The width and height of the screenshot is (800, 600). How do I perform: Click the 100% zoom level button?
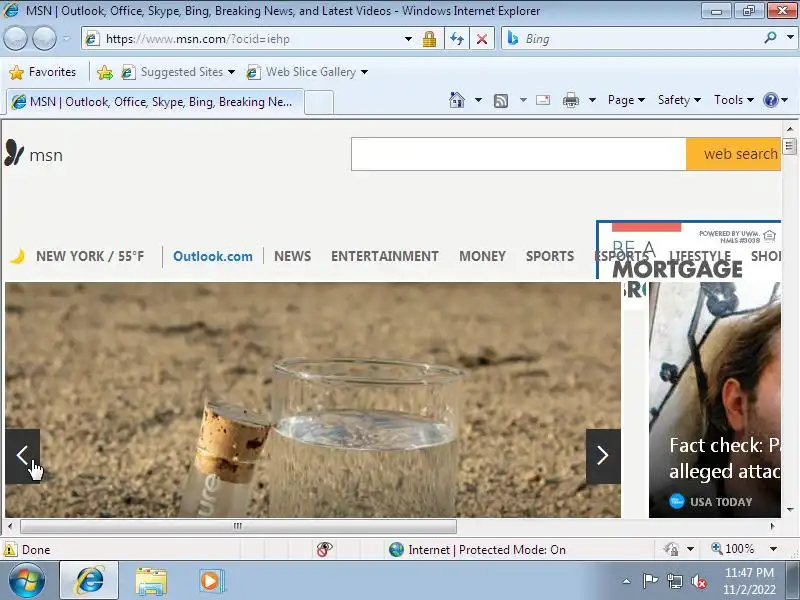[733, 549]
